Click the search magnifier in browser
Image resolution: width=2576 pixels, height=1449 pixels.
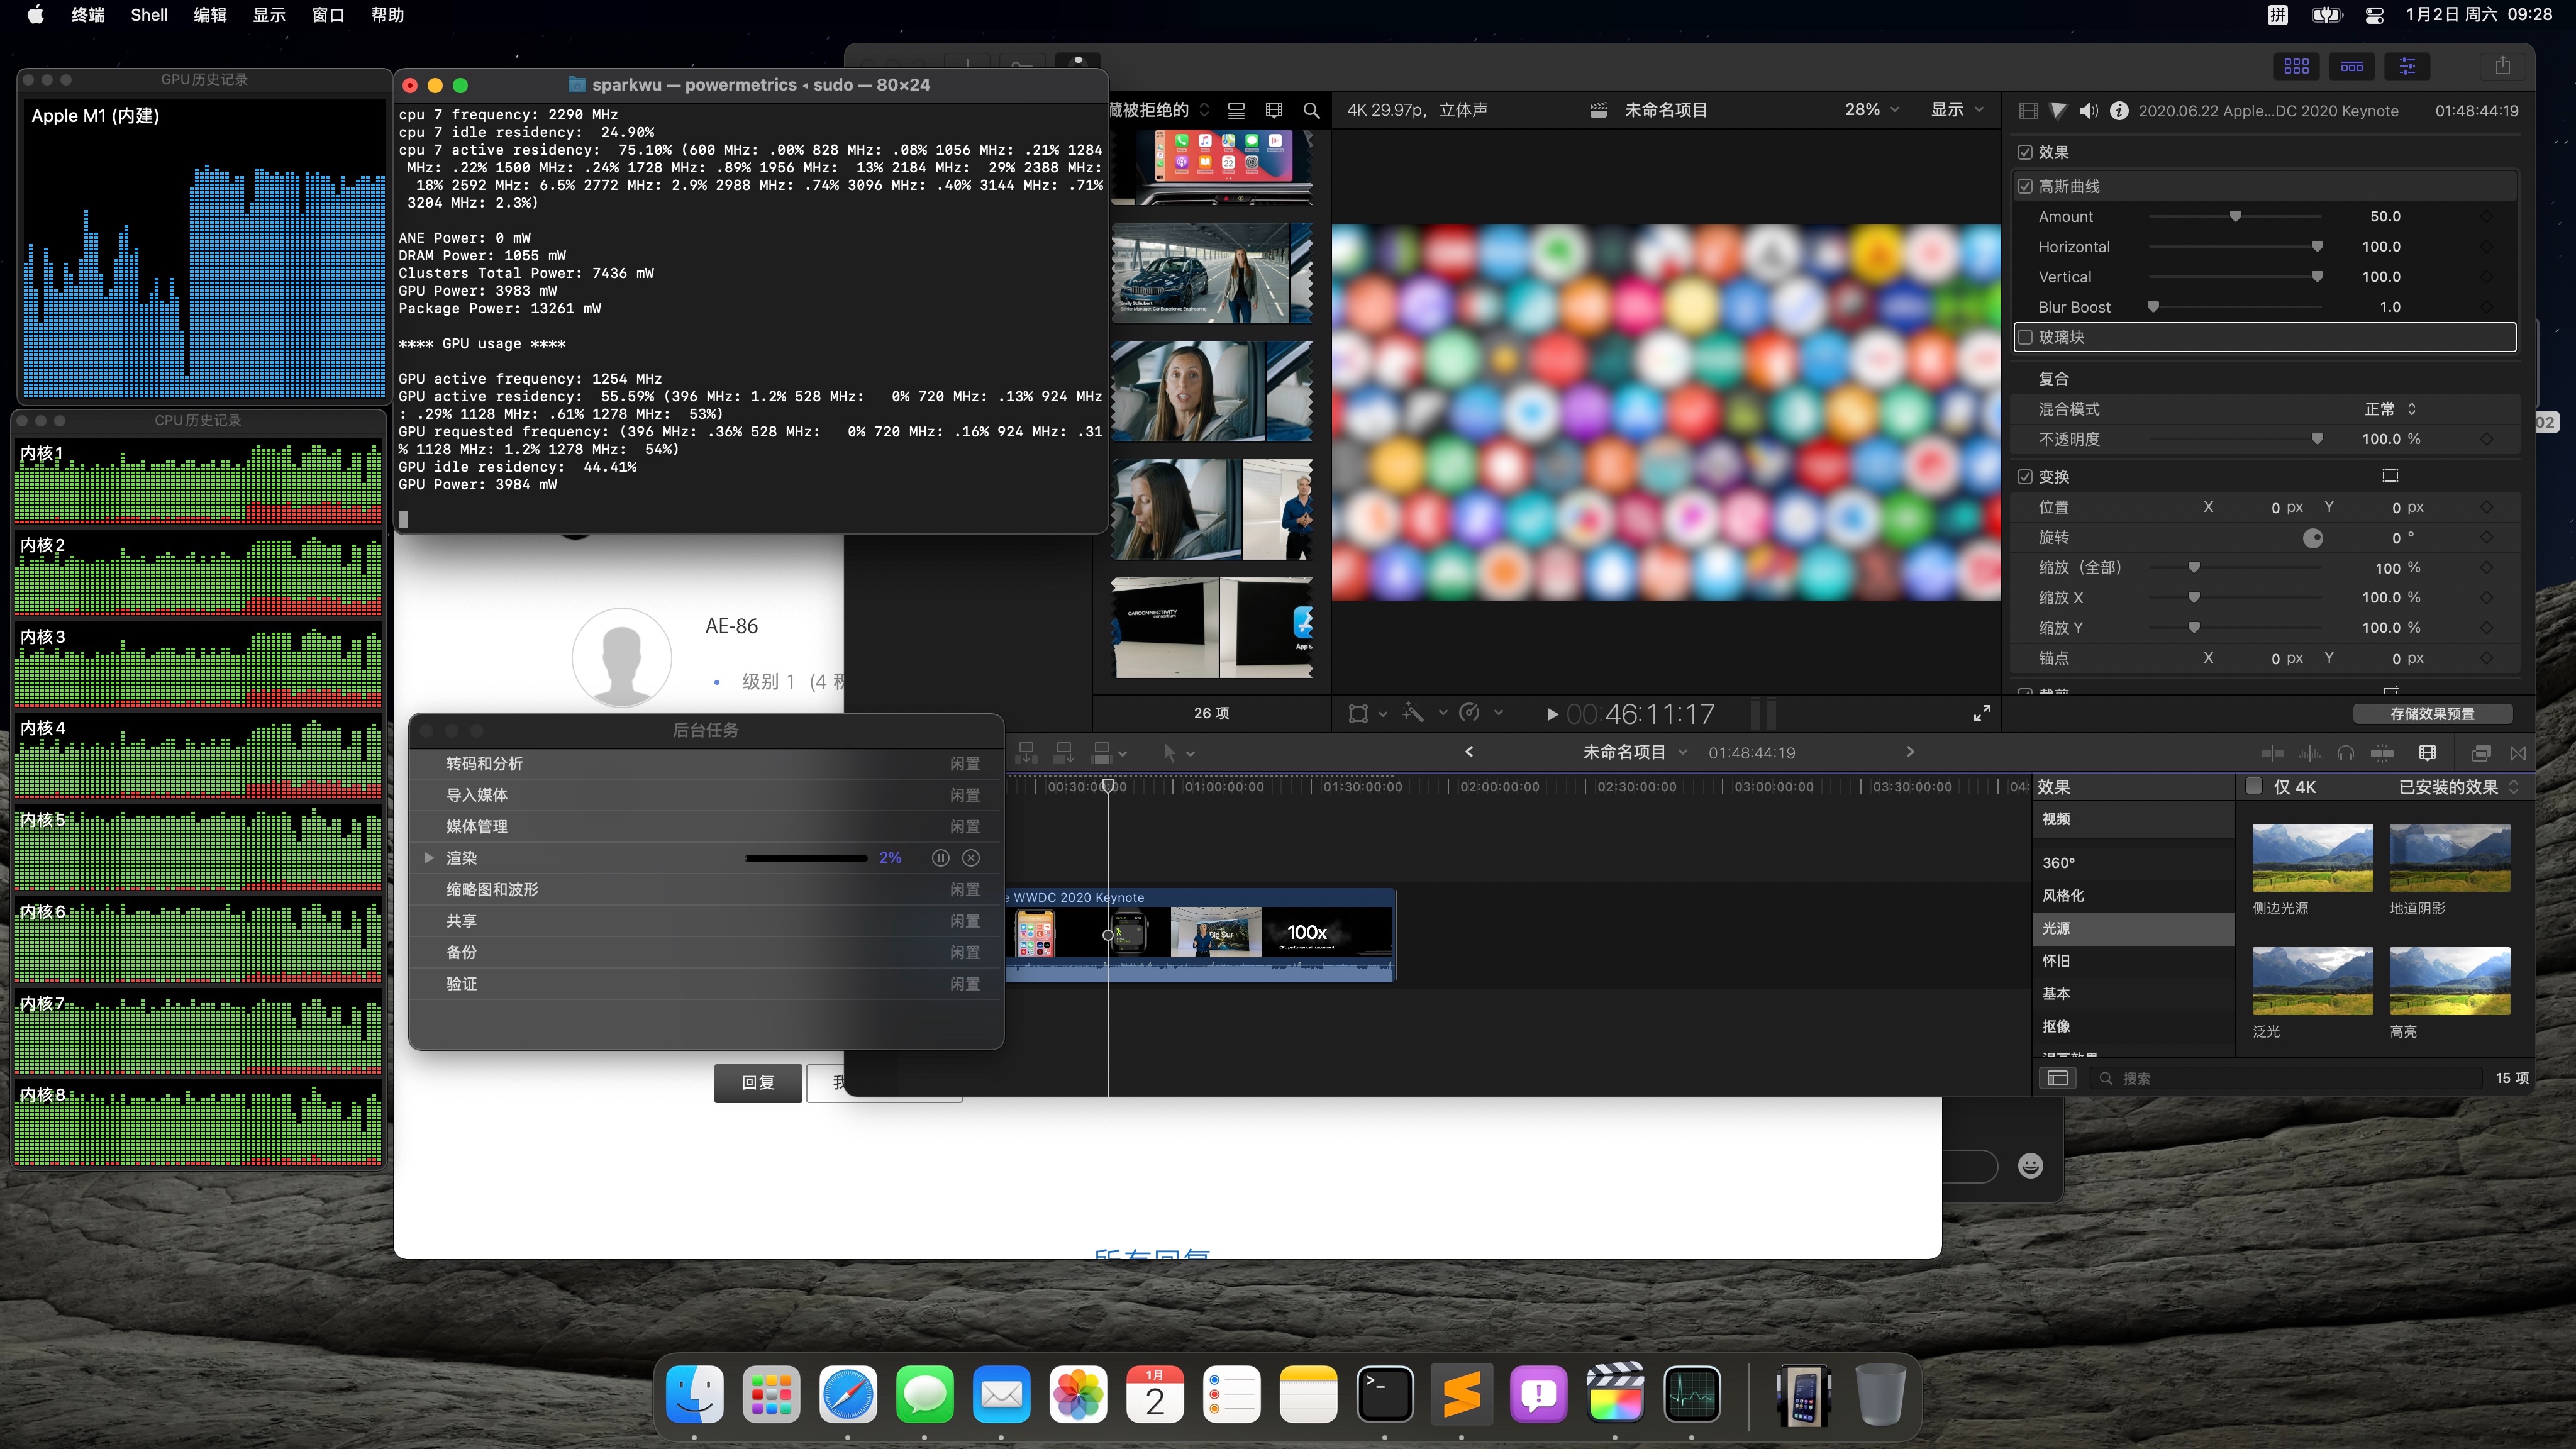[1311, 111]
